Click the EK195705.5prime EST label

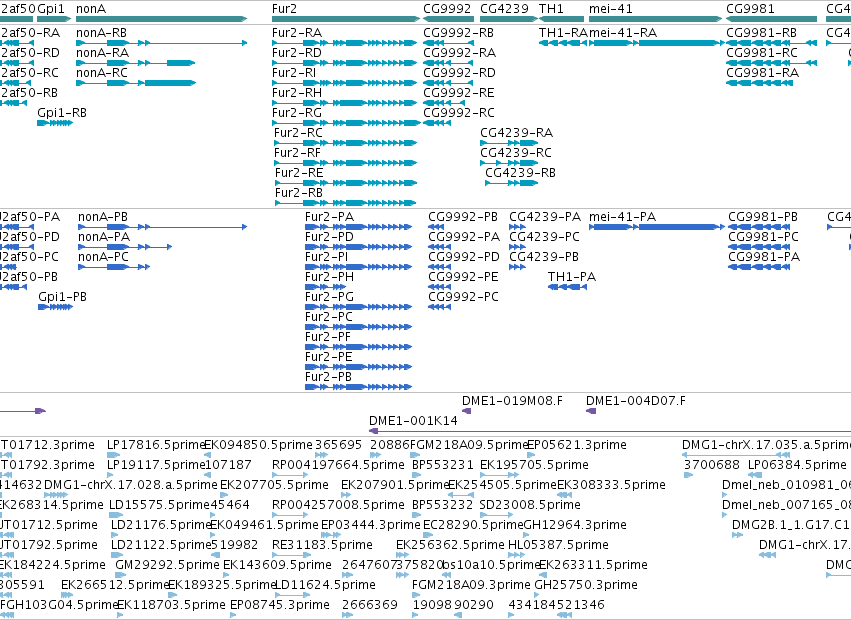pyautogui.click(x=535, y=465)
